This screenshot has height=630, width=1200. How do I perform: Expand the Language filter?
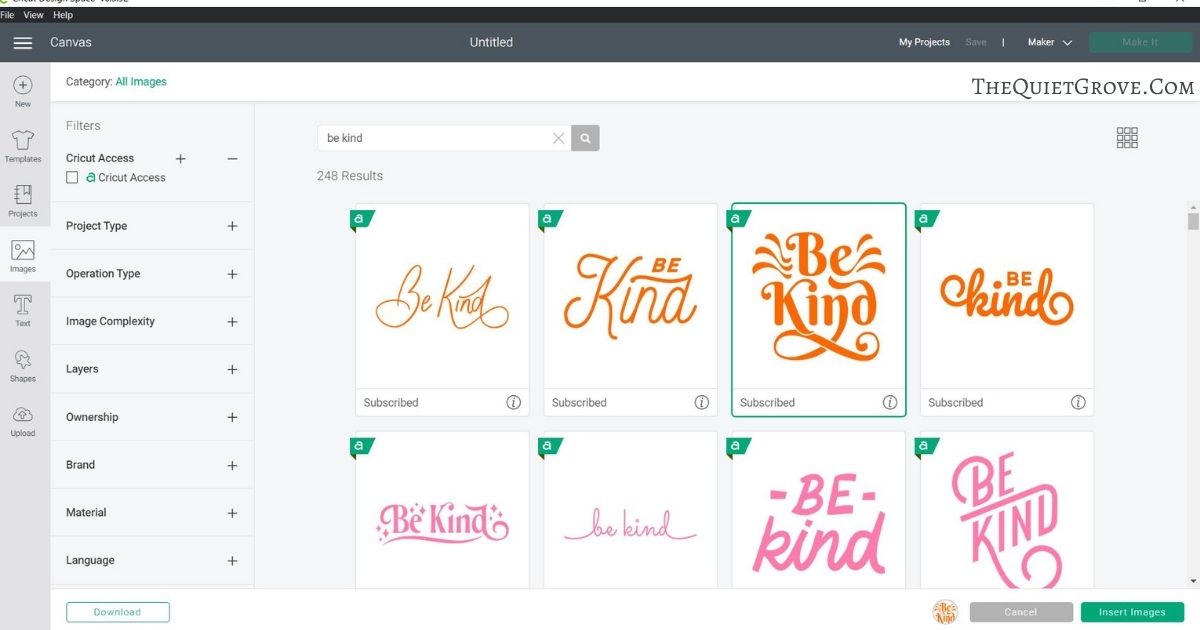point(232,561)
